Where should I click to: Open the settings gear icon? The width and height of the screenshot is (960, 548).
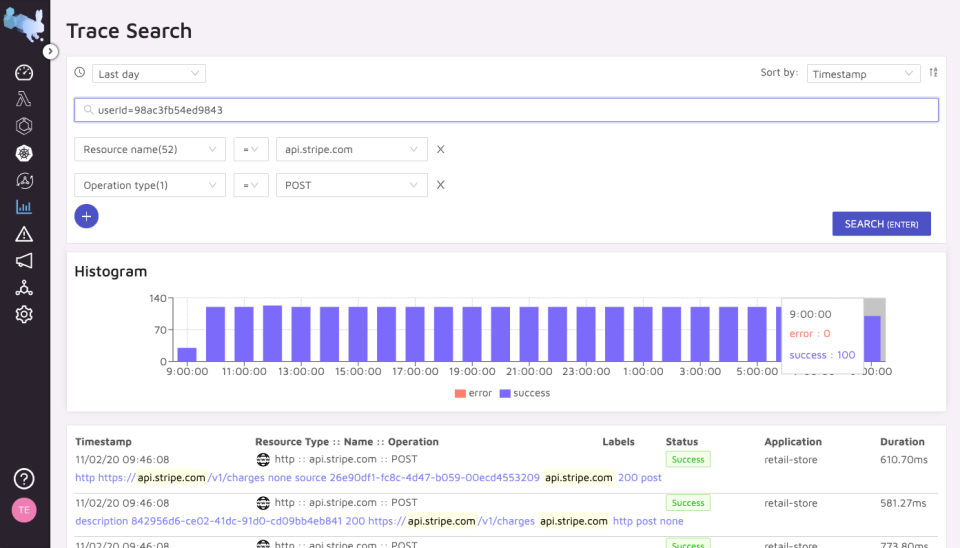(x=24, y=315)
